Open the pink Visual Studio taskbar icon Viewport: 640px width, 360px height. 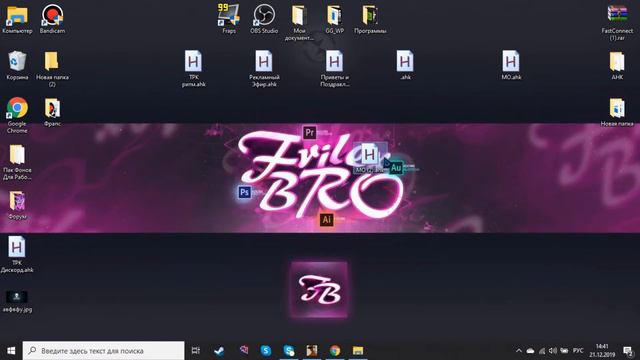[x=244, y=351]
